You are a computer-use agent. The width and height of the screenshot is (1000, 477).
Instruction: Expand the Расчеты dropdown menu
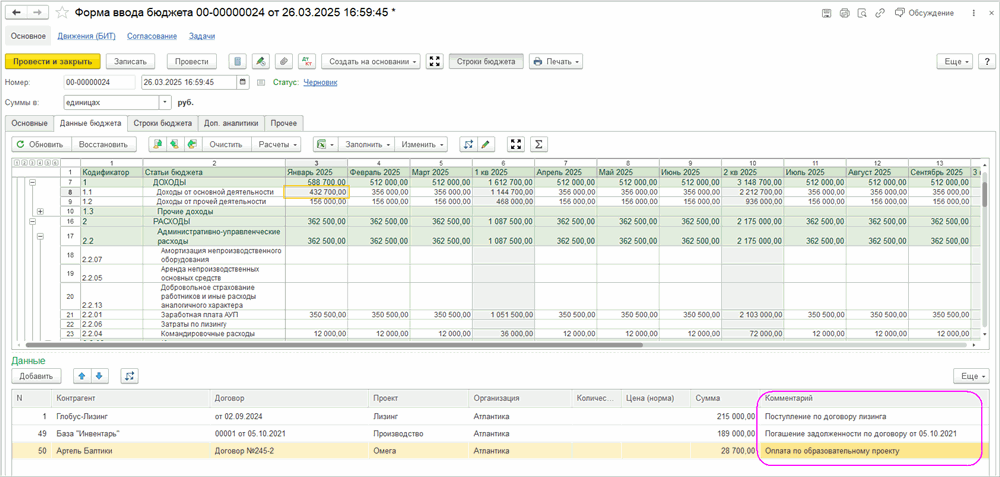[x=278, y=144]
